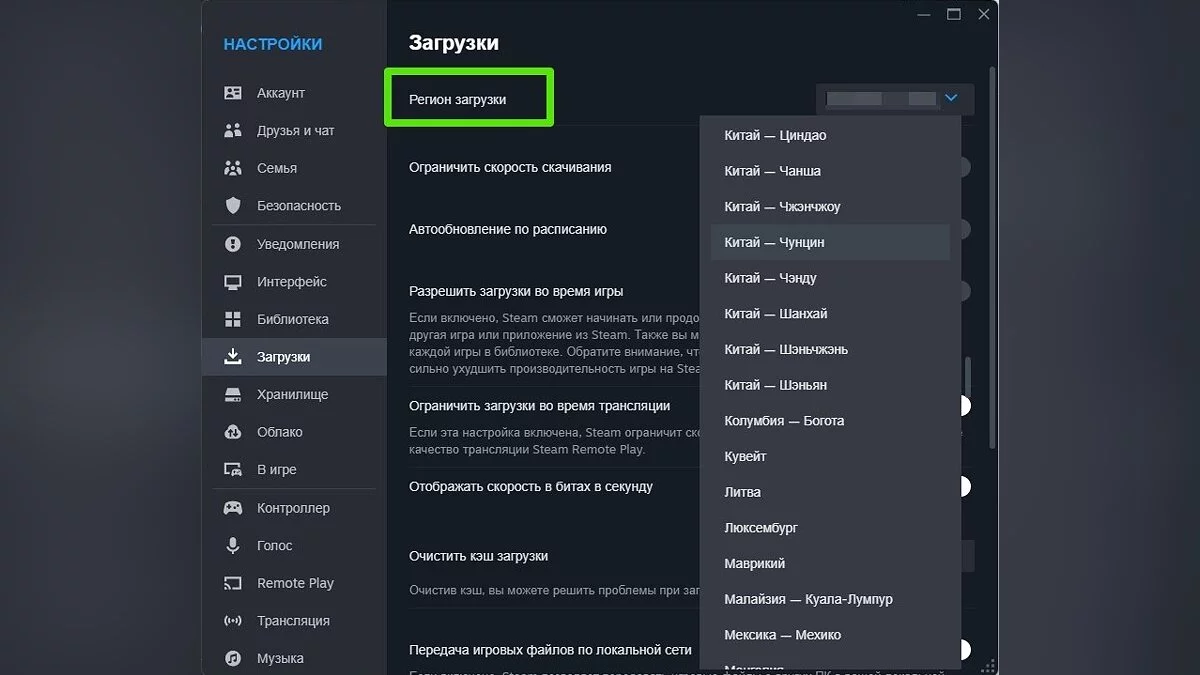The height and width of the screenshot is (675, 1200).
Task: Pick Китай — Шанхай region
Action: 830,313
